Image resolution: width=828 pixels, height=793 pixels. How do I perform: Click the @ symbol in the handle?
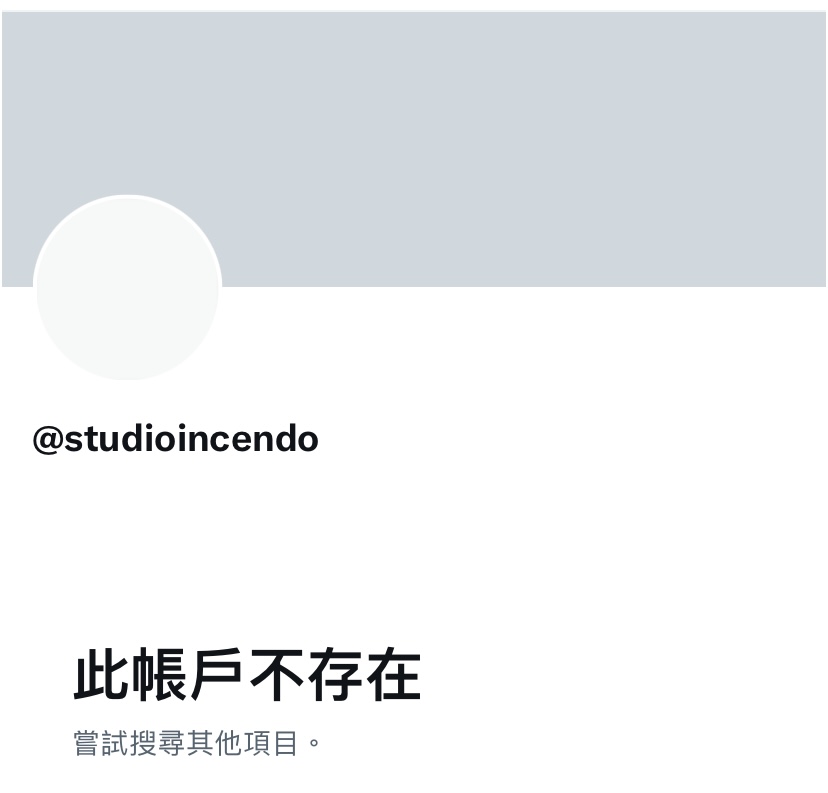click(48, 440)
